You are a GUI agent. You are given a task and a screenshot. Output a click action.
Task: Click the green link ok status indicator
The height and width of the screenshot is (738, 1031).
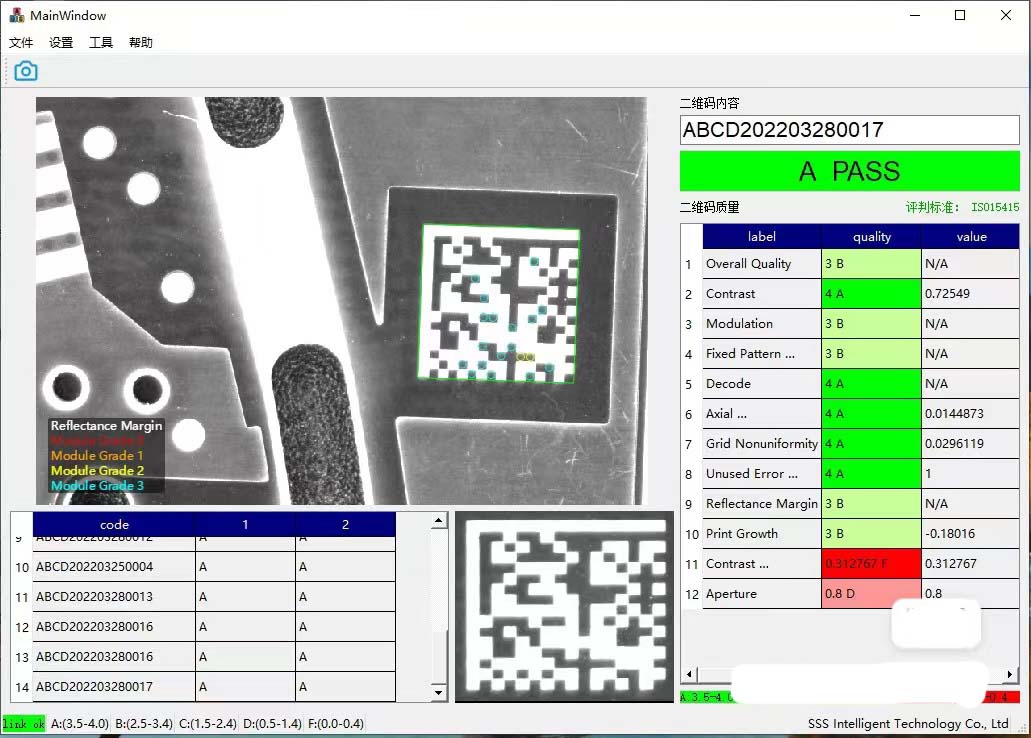tap(24, 724)
